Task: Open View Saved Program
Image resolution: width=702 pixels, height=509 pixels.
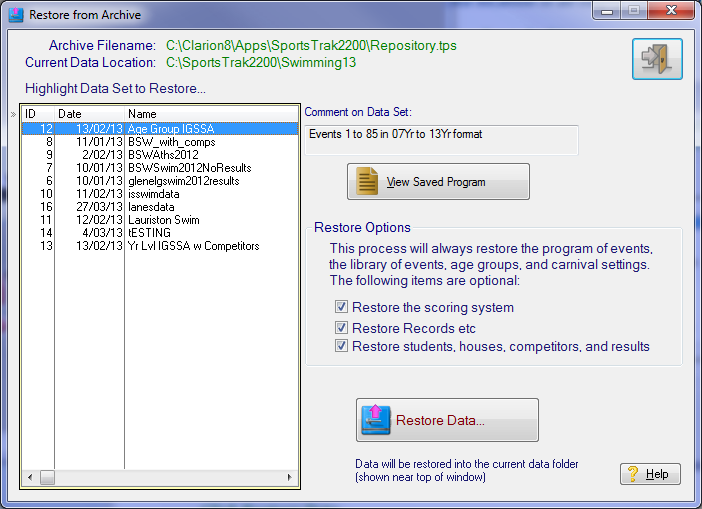Action: point(438,181)
